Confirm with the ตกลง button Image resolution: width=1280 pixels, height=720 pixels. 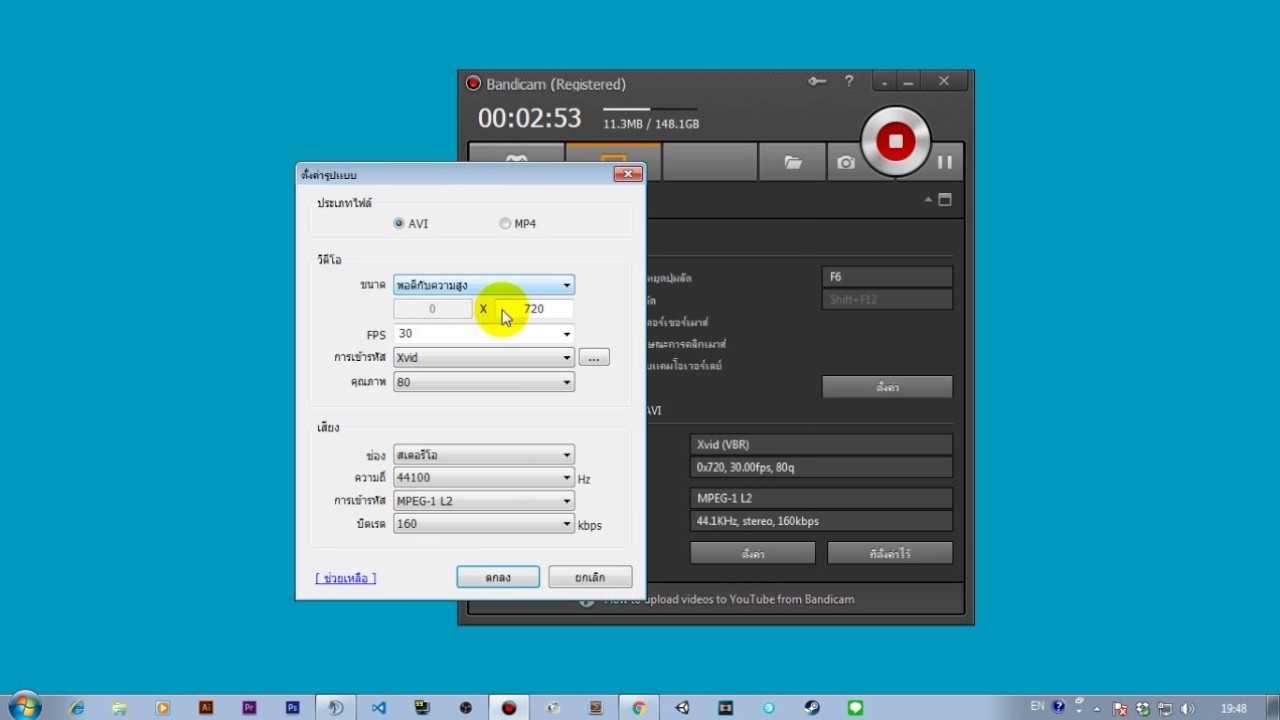coord(498,577)
